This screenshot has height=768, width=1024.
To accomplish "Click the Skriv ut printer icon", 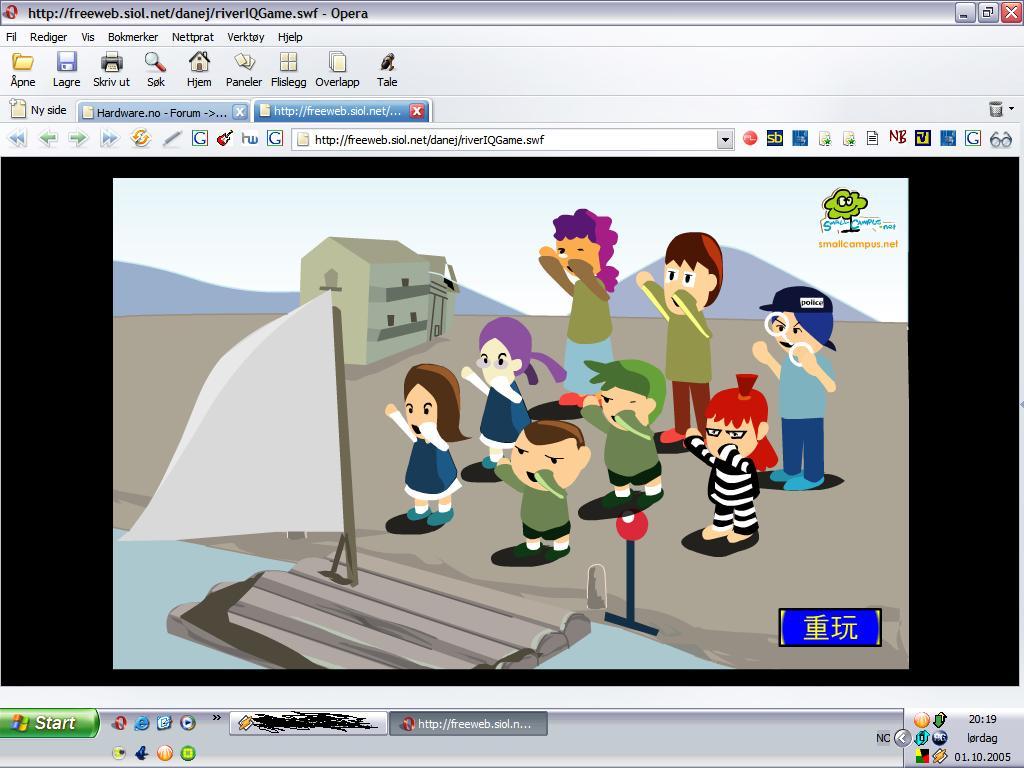I will (112, 63).
